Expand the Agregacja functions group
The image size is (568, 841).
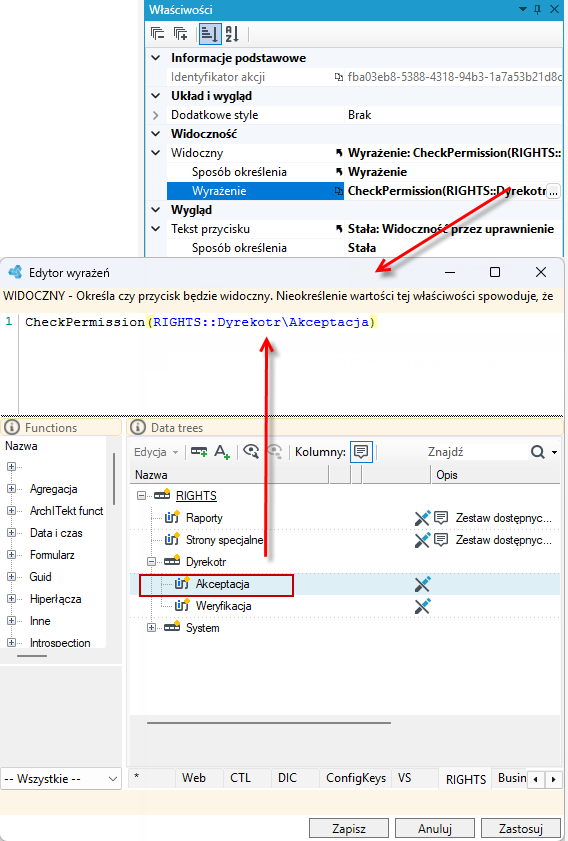pos(11,489)
